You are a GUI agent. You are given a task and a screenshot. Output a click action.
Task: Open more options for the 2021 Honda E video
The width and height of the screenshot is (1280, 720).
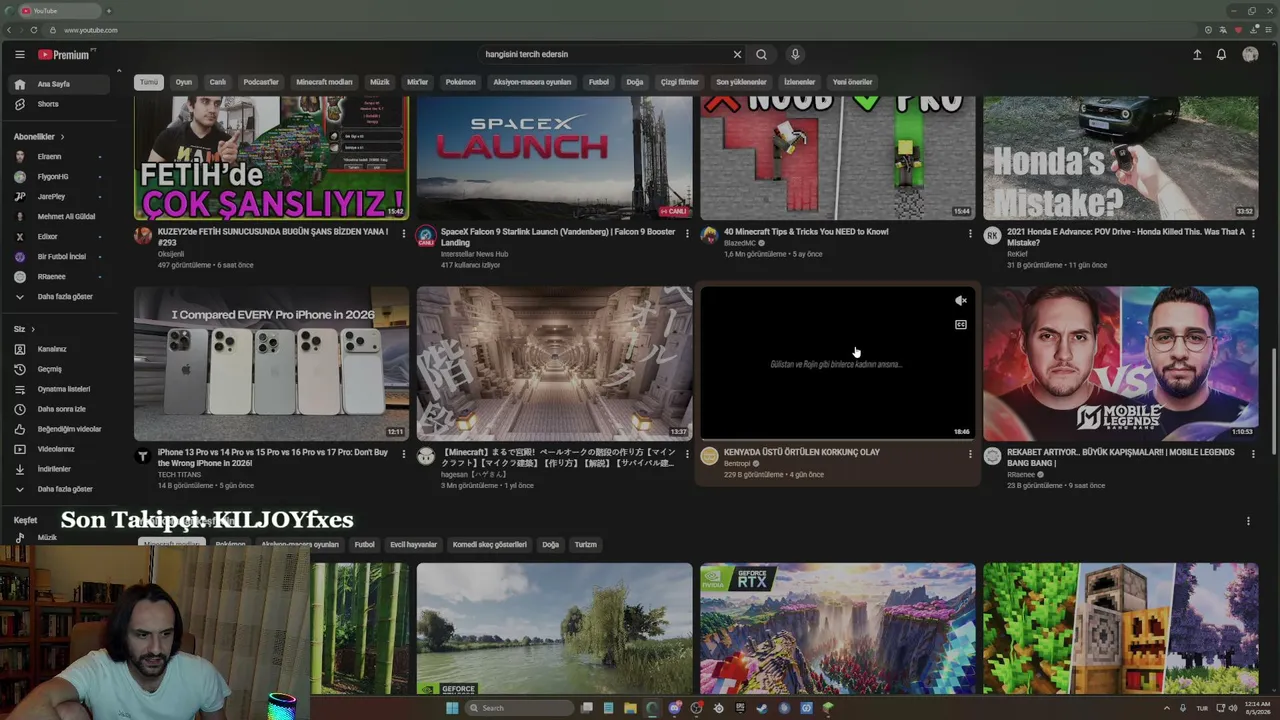(x=1253, y=233)
